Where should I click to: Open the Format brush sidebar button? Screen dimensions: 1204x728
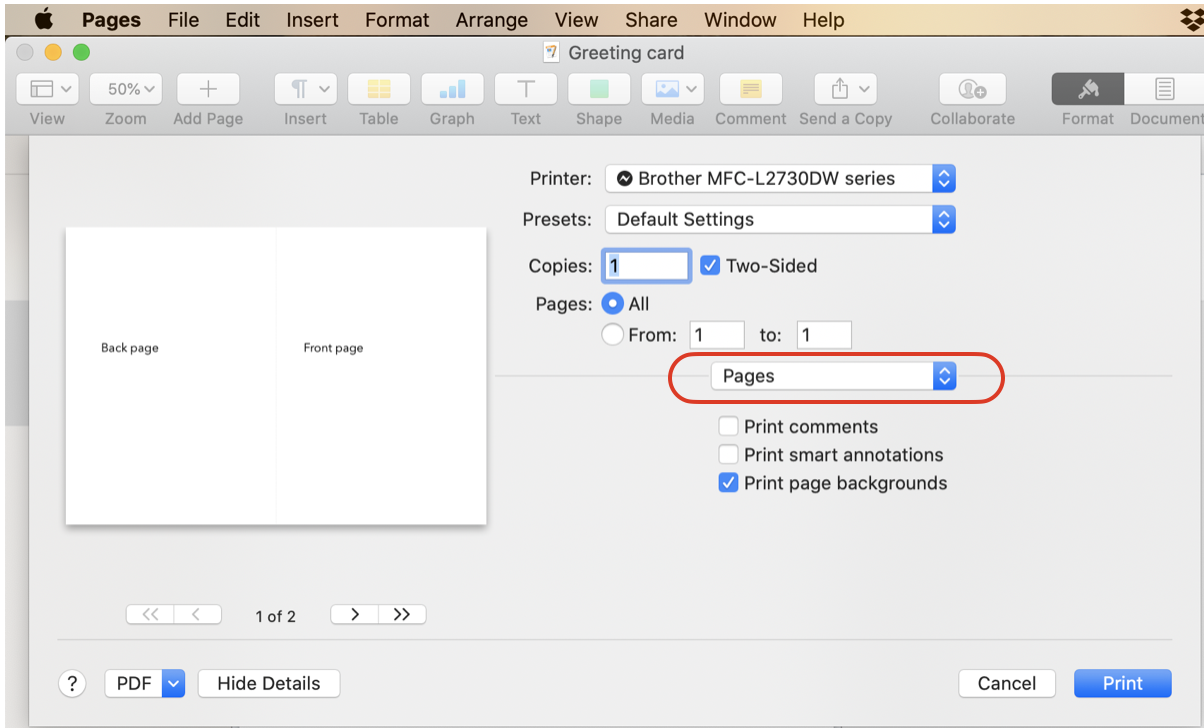[x=1088, y=89]
